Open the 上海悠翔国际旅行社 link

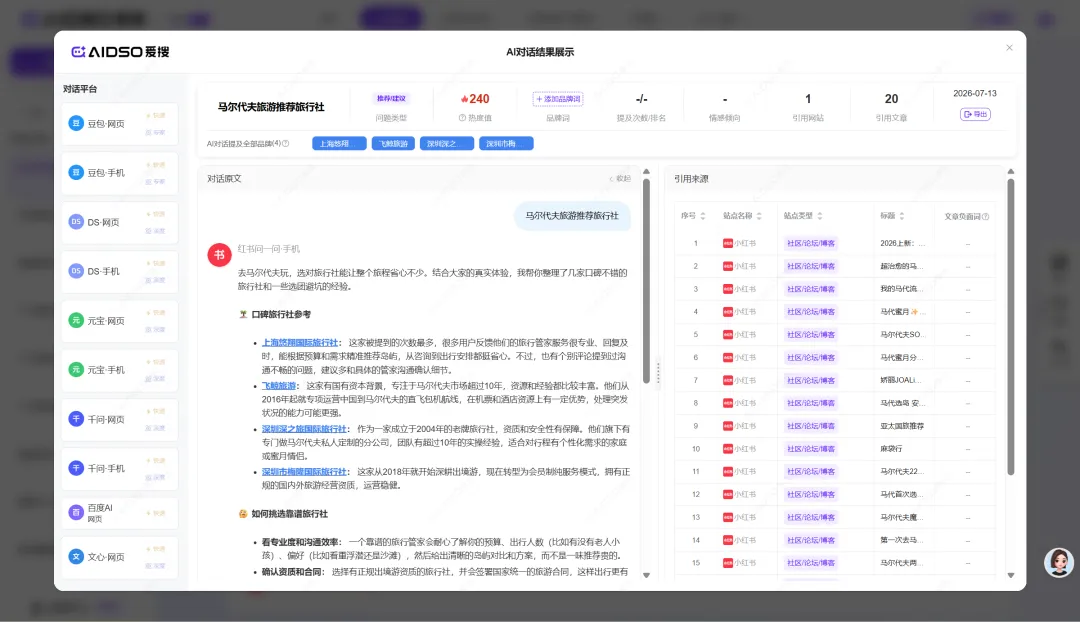[x=300, y=342]
